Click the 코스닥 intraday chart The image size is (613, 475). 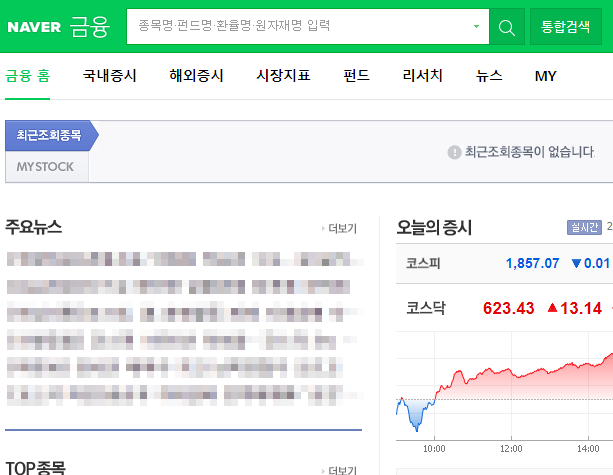pos(504,386)
